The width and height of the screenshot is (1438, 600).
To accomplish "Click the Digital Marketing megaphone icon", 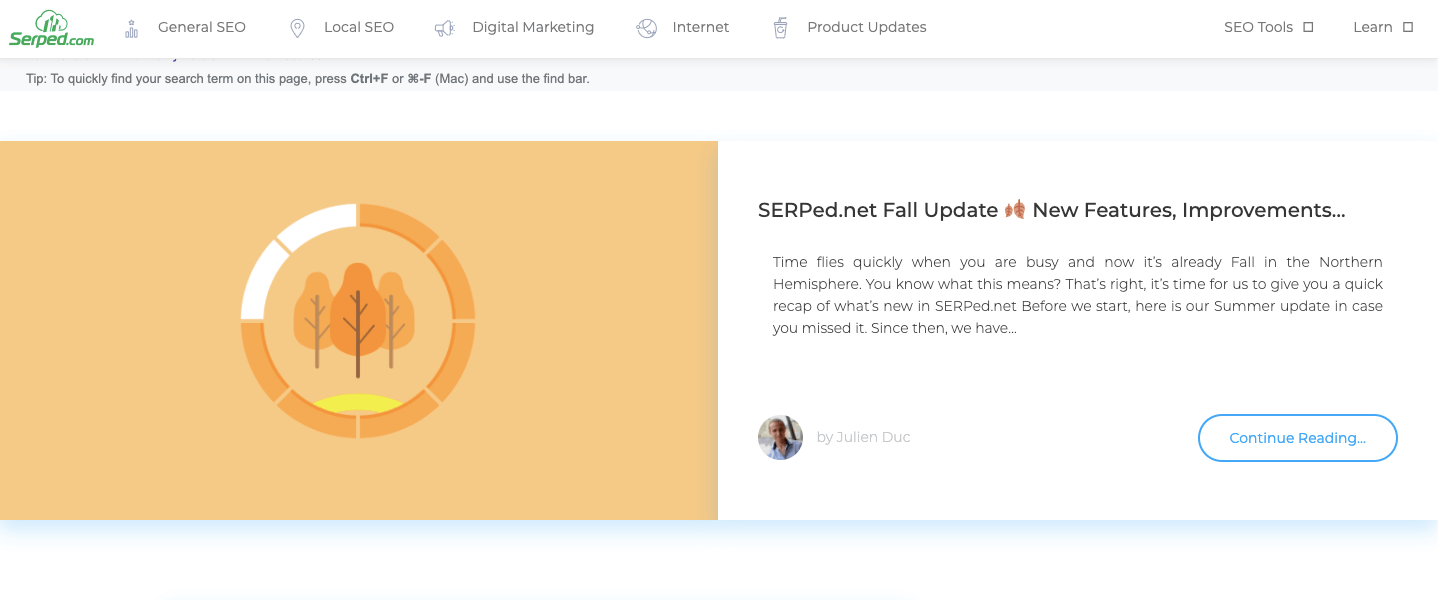I will click(444, 28).
